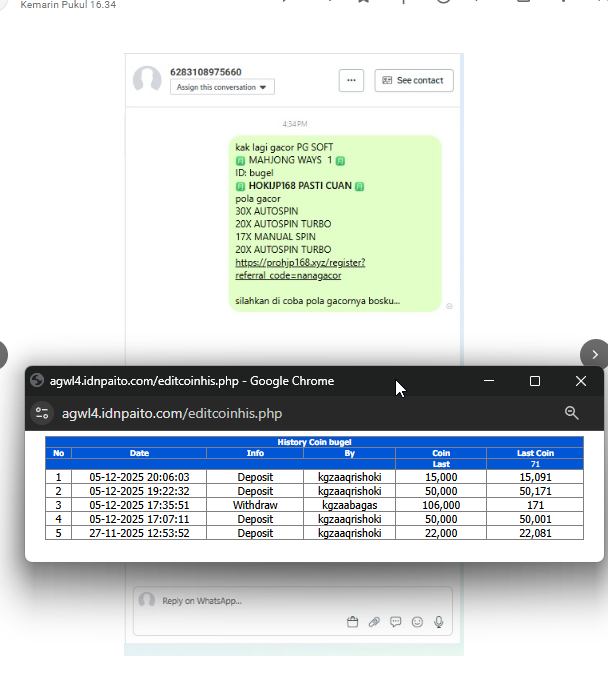Click the Info column header
The height and width of the screenshot is (686, 608).
[x=255, y=453]
